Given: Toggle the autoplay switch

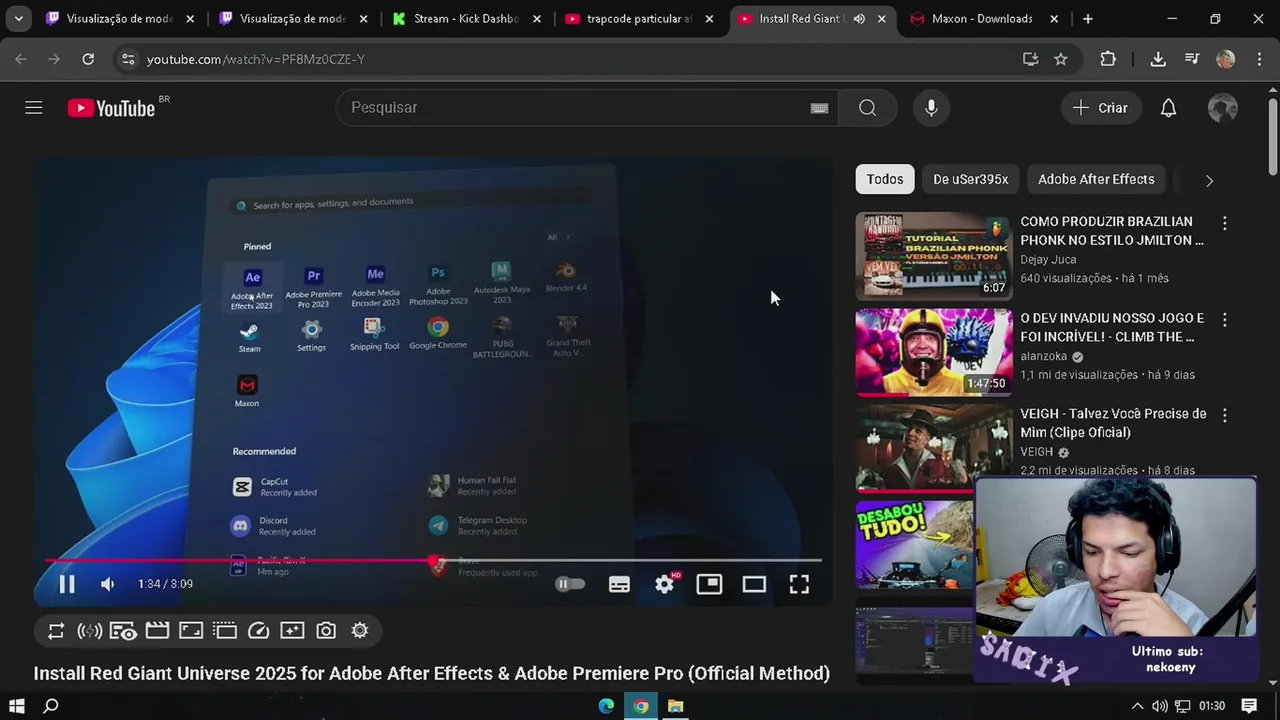Looking at the screenshot, I should pos(570,584).
